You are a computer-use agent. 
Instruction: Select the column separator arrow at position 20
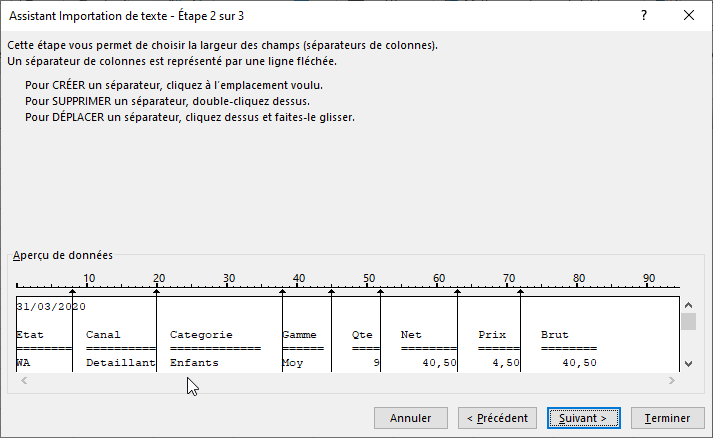pos(157,292)
